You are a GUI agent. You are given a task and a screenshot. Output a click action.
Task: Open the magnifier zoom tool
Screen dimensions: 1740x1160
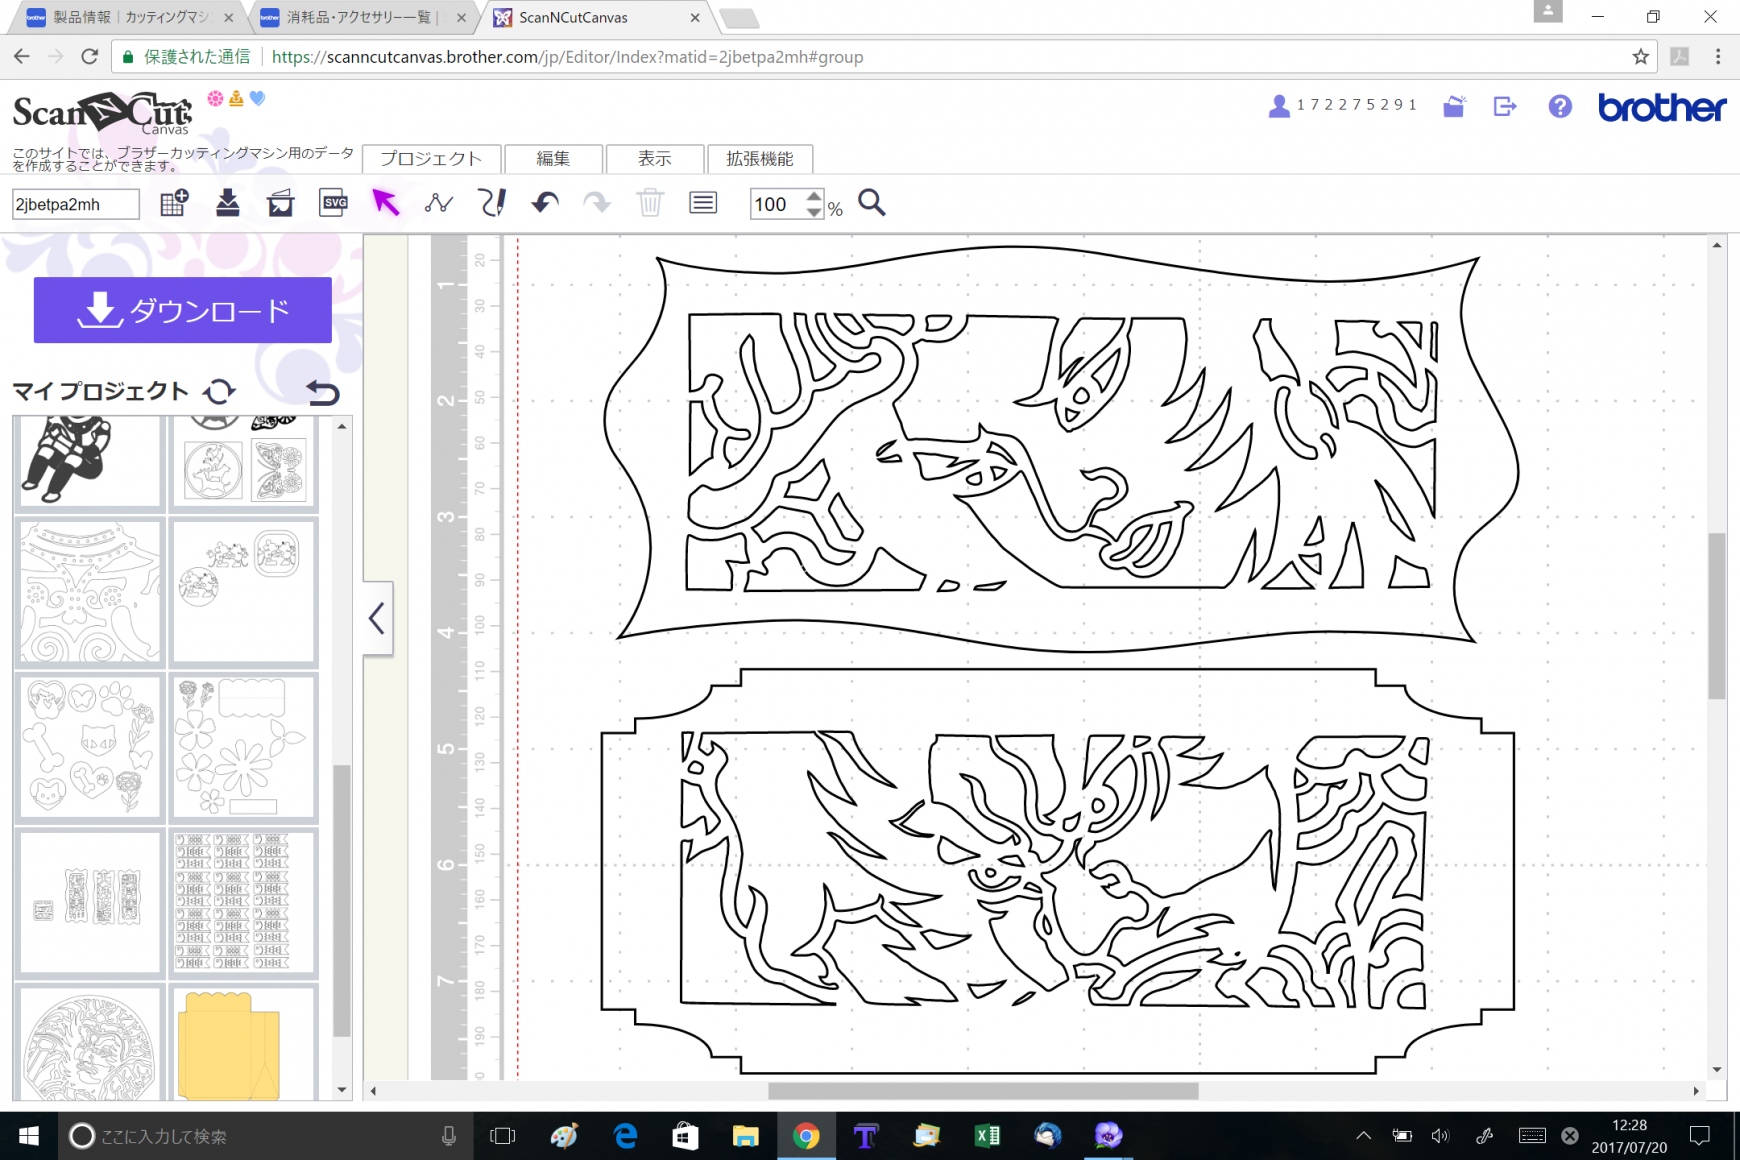pos(872,203)
